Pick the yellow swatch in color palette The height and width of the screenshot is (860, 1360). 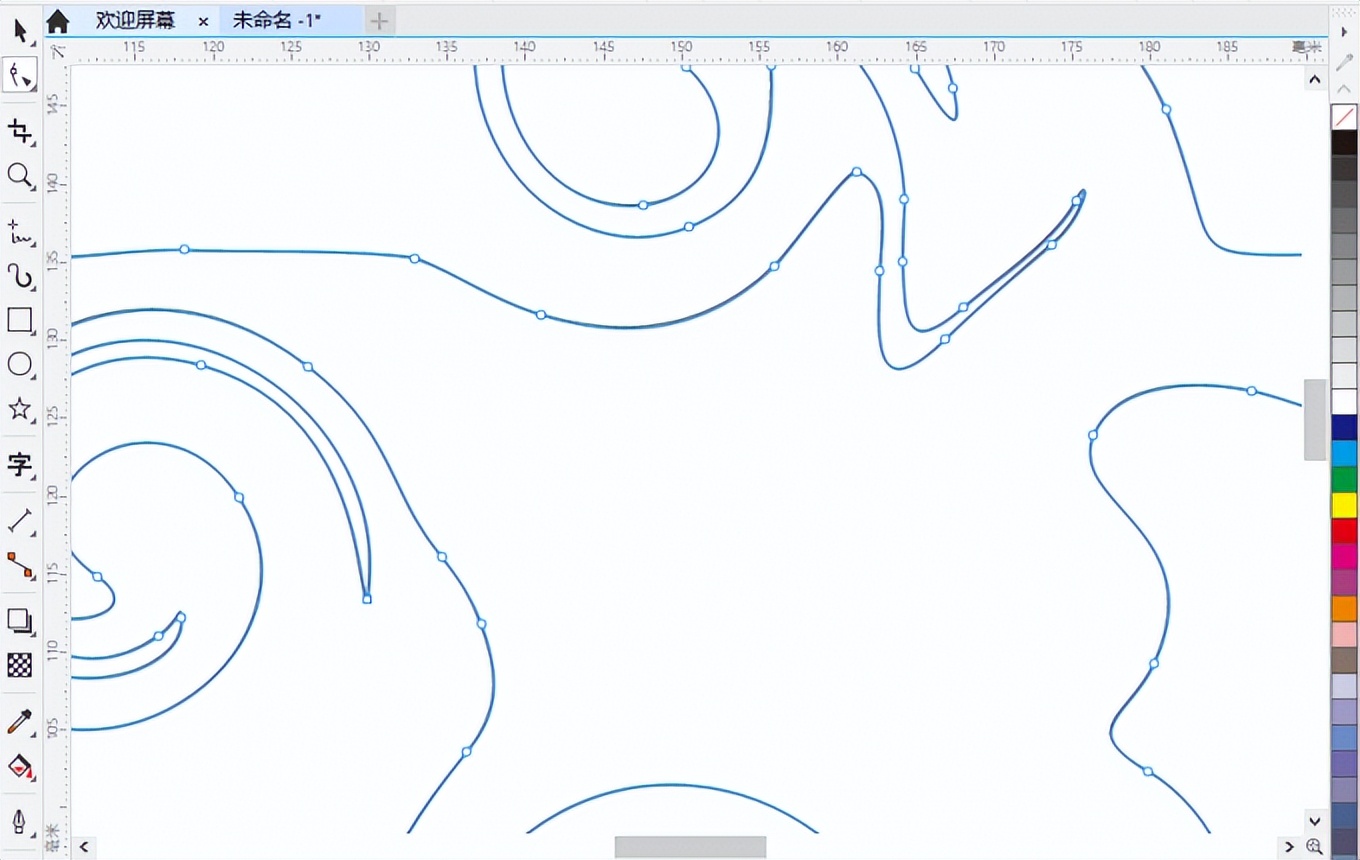[1344, 505]
